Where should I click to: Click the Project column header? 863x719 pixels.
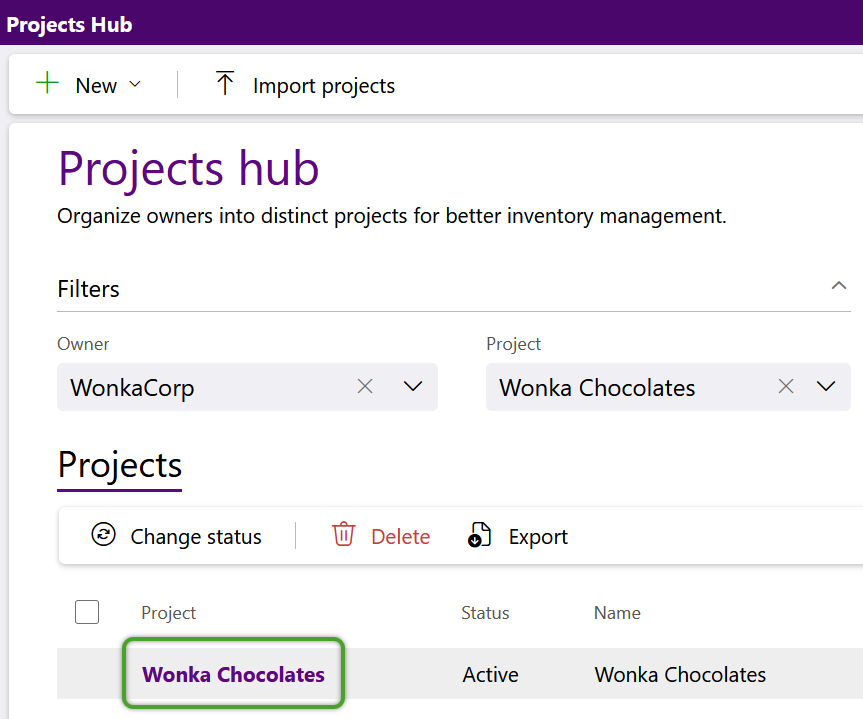click(168, 613)
